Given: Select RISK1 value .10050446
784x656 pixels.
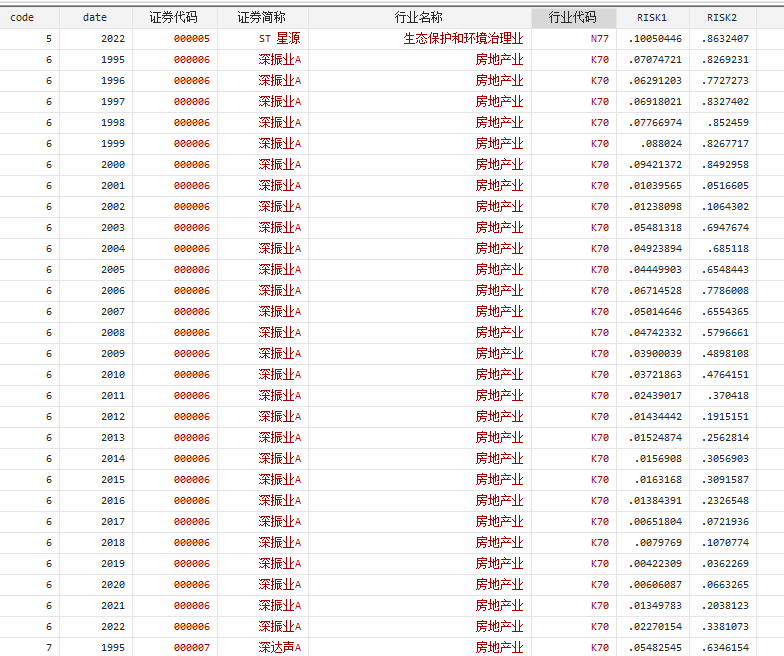Looking at the screenshot, I should point(655,38).
